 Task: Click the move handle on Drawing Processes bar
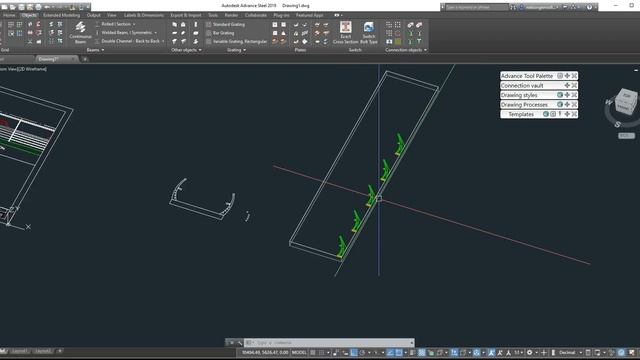pyautogui.click(x=567, y=104)
